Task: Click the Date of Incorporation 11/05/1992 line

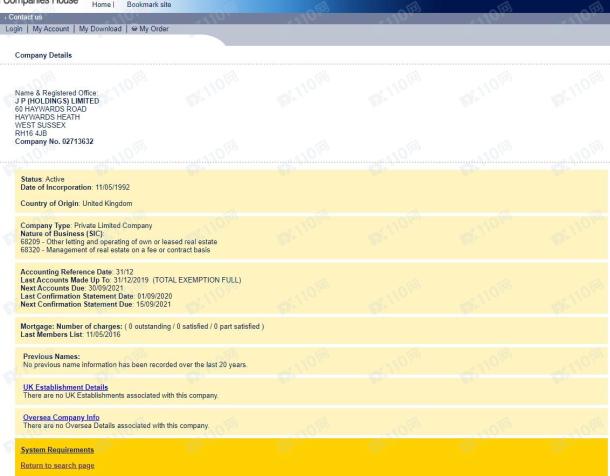Action: click(75, 187)
